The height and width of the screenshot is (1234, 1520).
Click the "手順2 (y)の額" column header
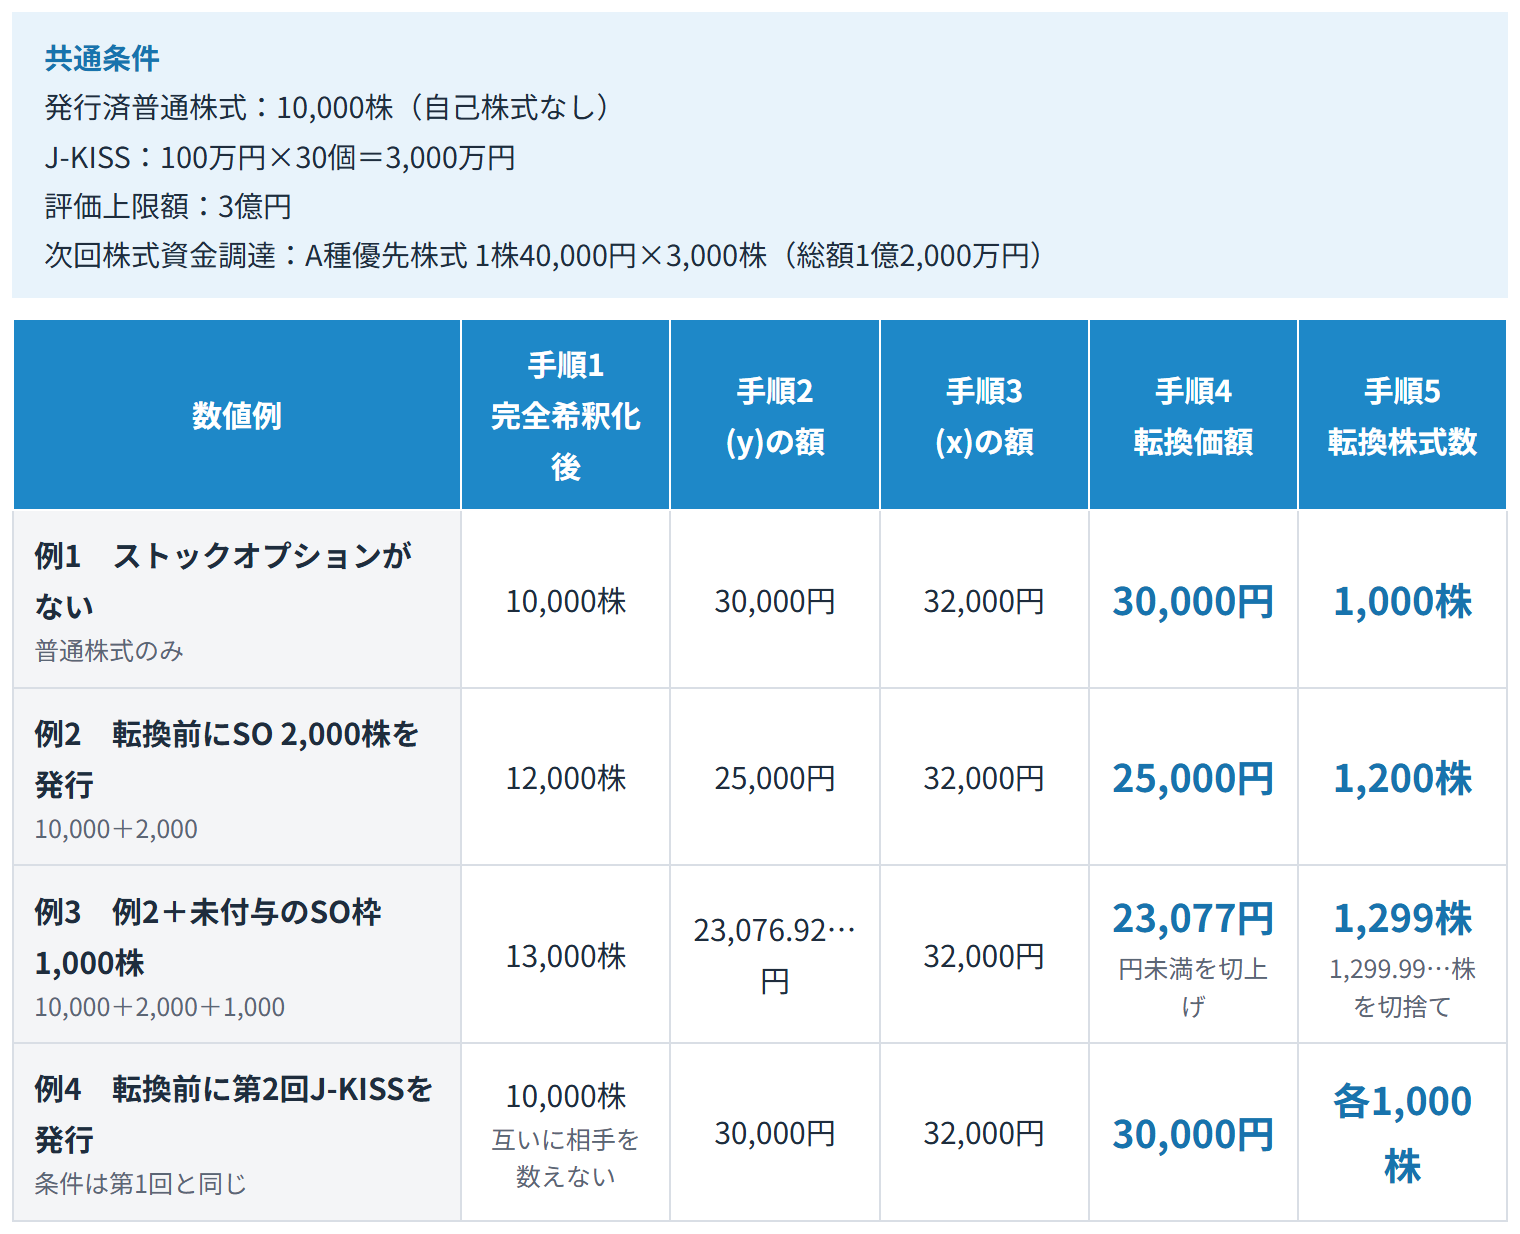[775, 416]
